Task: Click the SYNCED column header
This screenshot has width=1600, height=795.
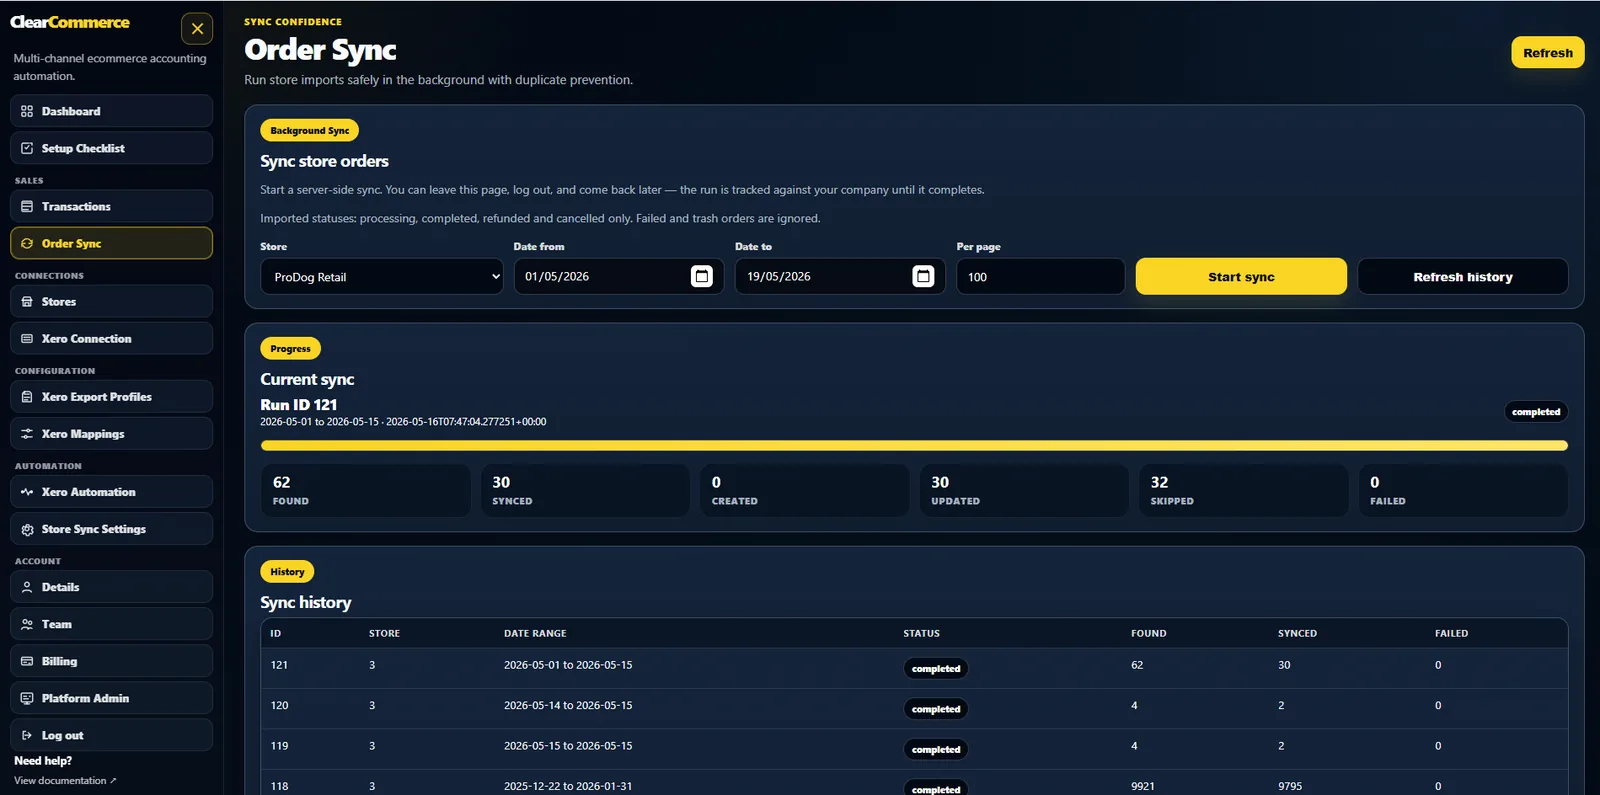Action: [1297, 633]
